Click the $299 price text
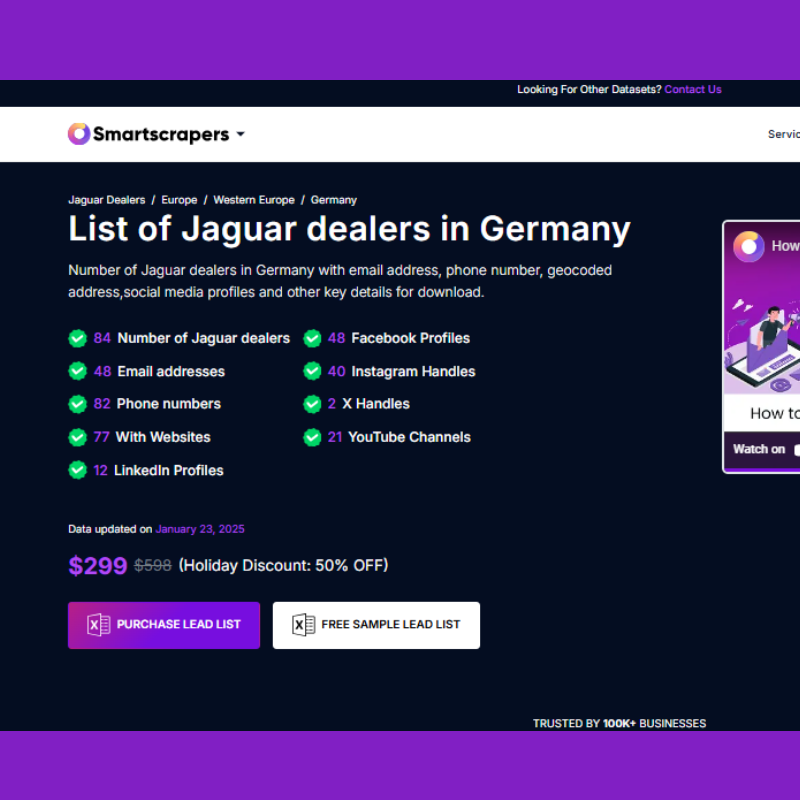The height and width of the screenshot is (800, 800). pyautogui.click(x=97, y=565)
